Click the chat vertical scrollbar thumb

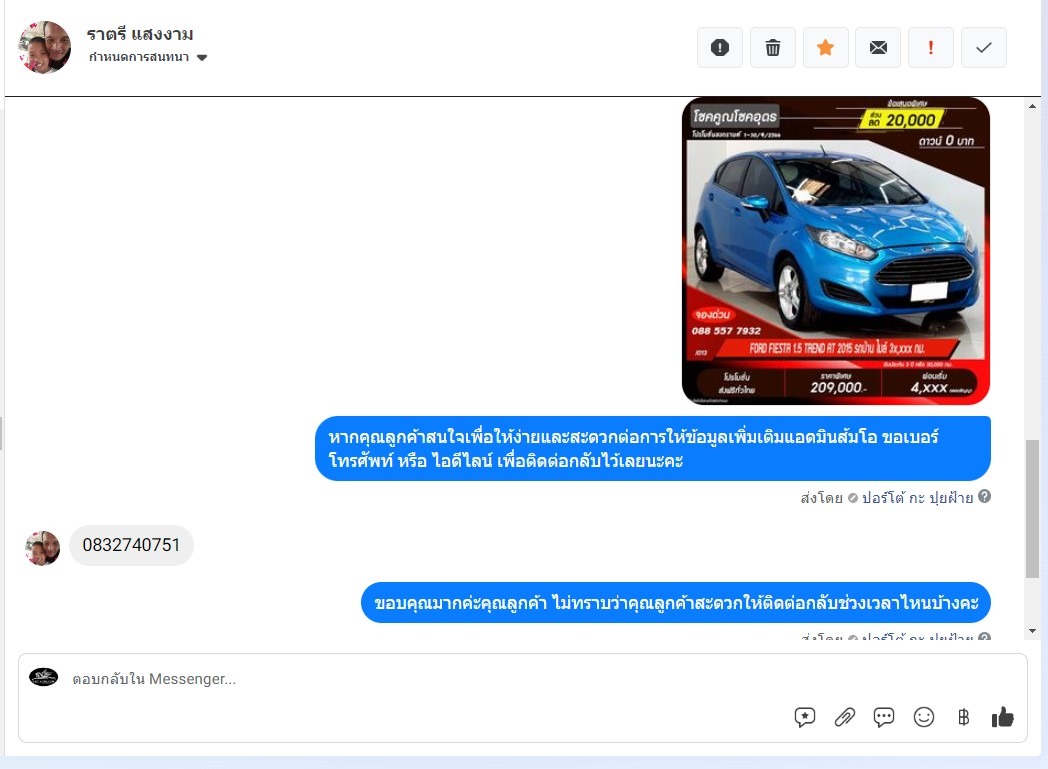tap(1033, 508)
